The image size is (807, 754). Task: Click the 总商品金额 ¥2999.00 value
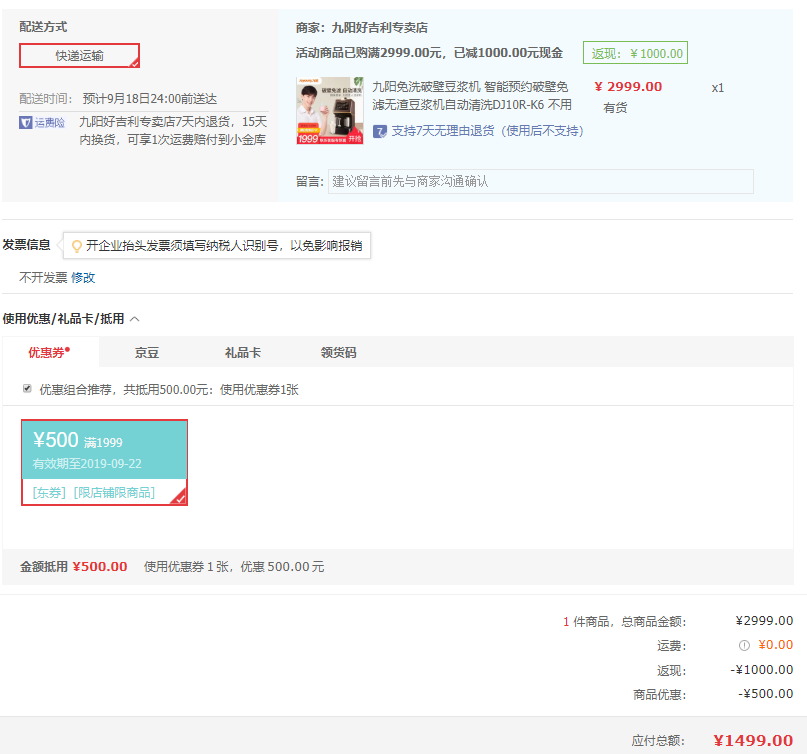pyautogui.click(x=764, y=621)
